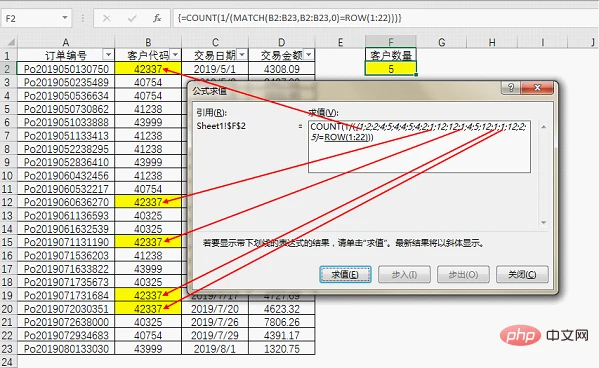Click amount cell 1320.75
This screenshot has height=368, width=599.
coord(282,349)
